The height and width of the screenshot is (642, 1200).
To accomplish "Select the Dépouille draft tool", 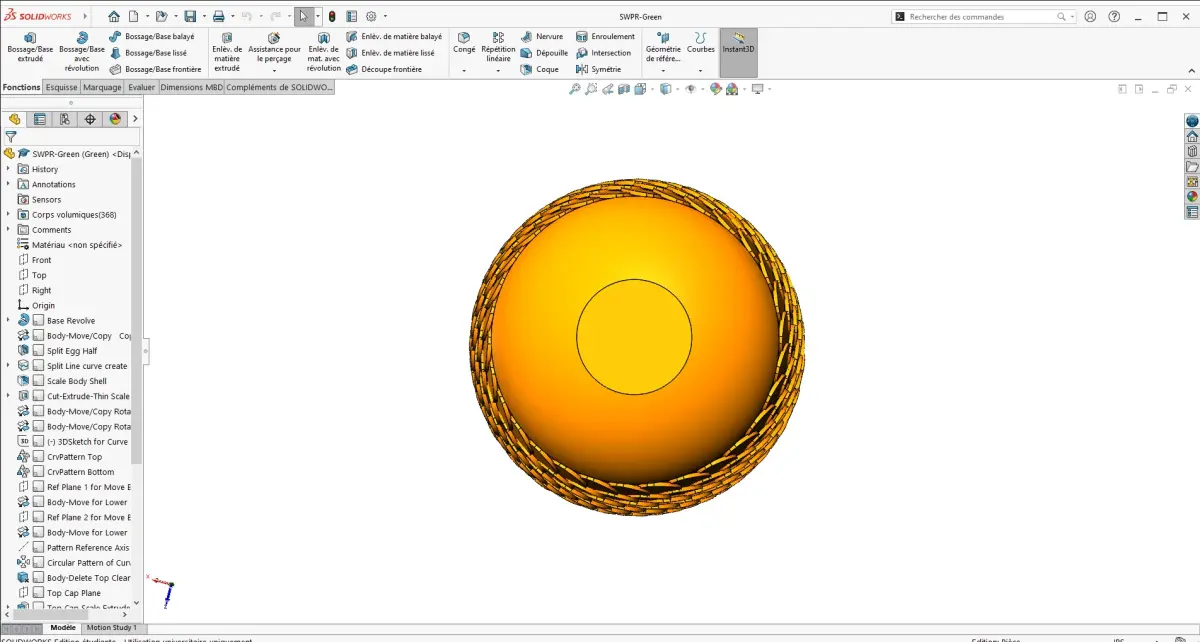I will (x=544, y=53).
